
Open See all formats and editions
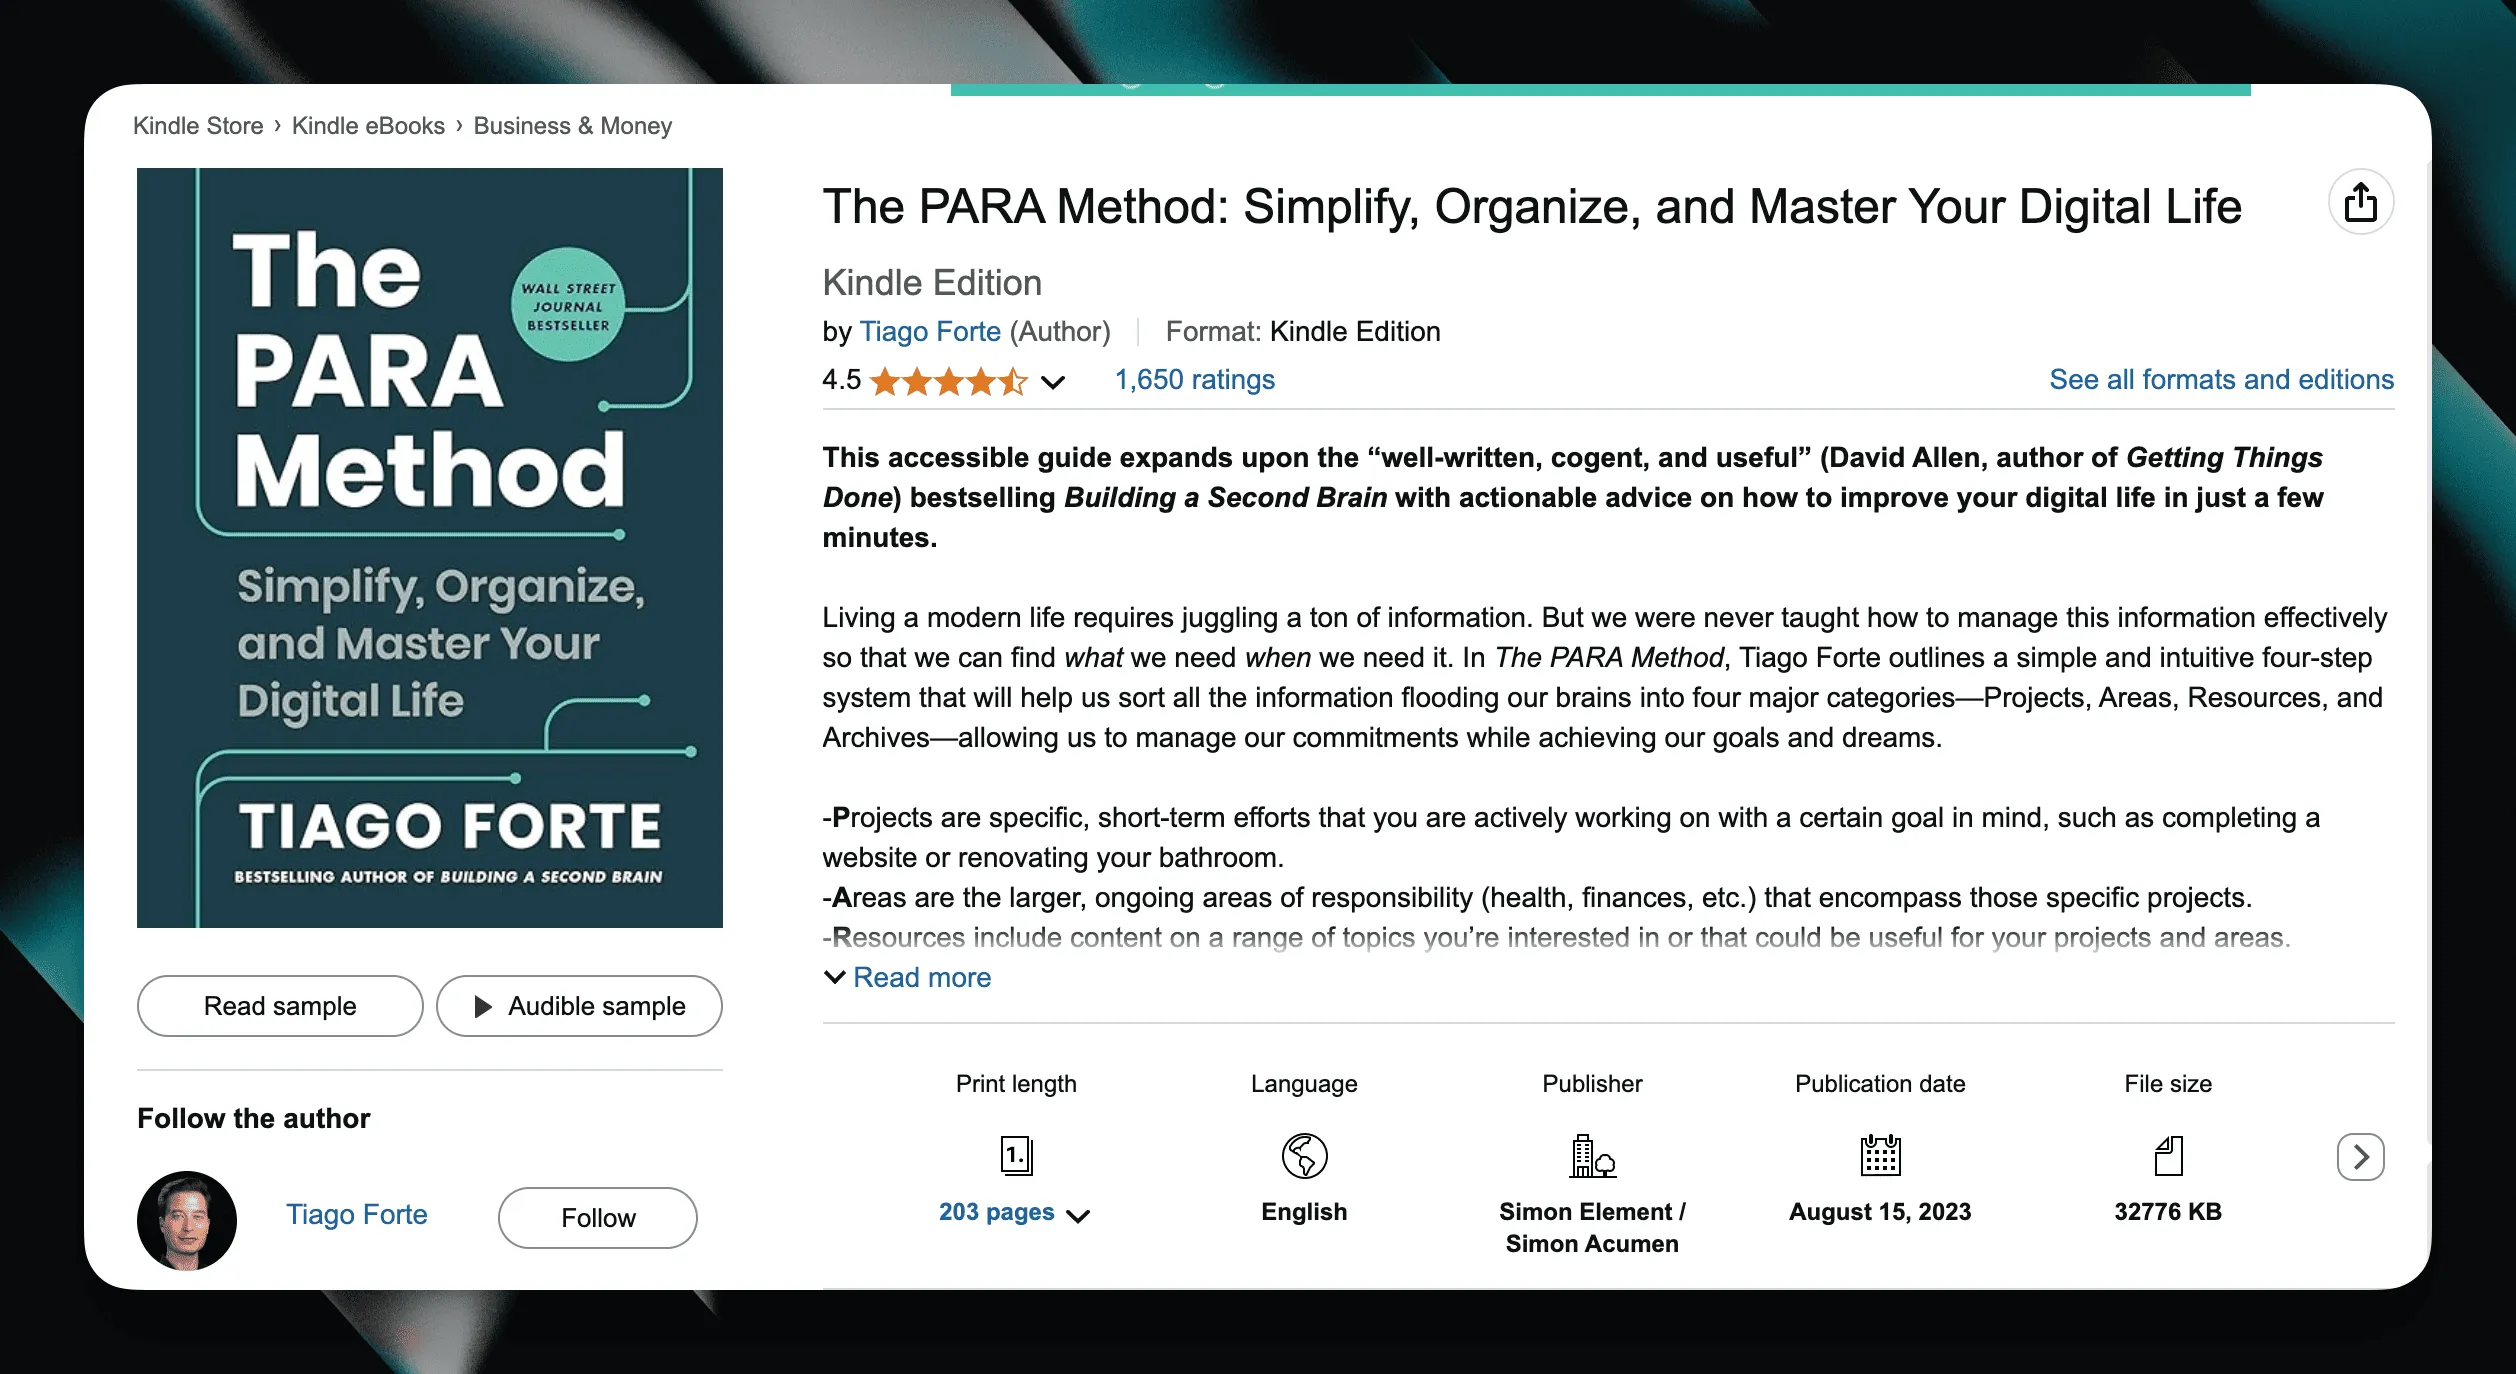click(2219, 379)
